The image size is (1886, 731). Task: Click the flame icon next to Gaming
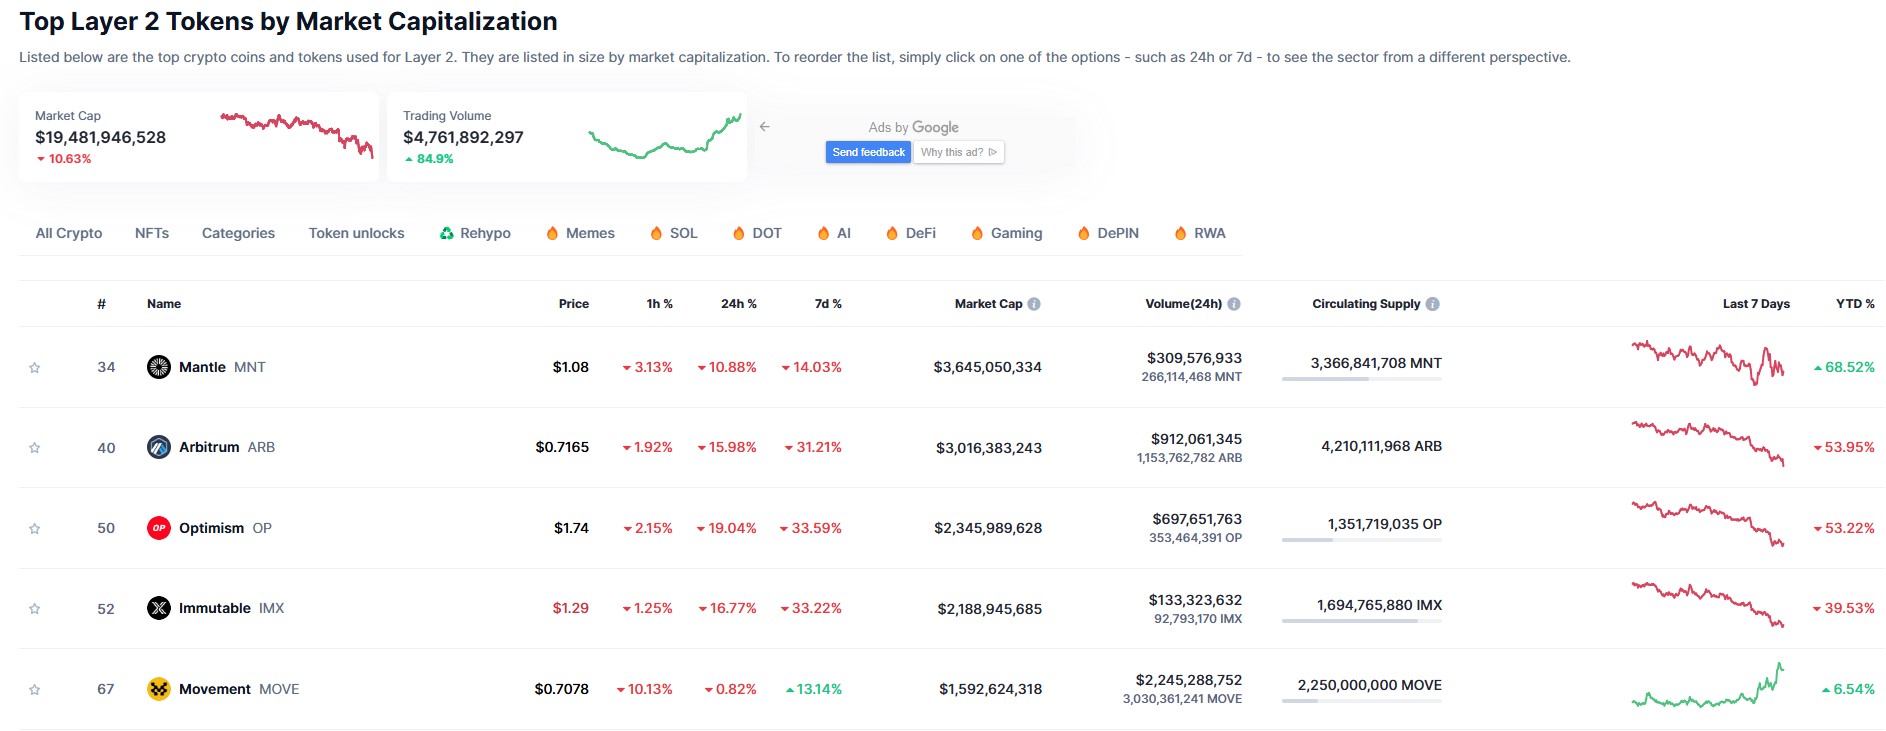pyautogui.click(x=977, y=233)
